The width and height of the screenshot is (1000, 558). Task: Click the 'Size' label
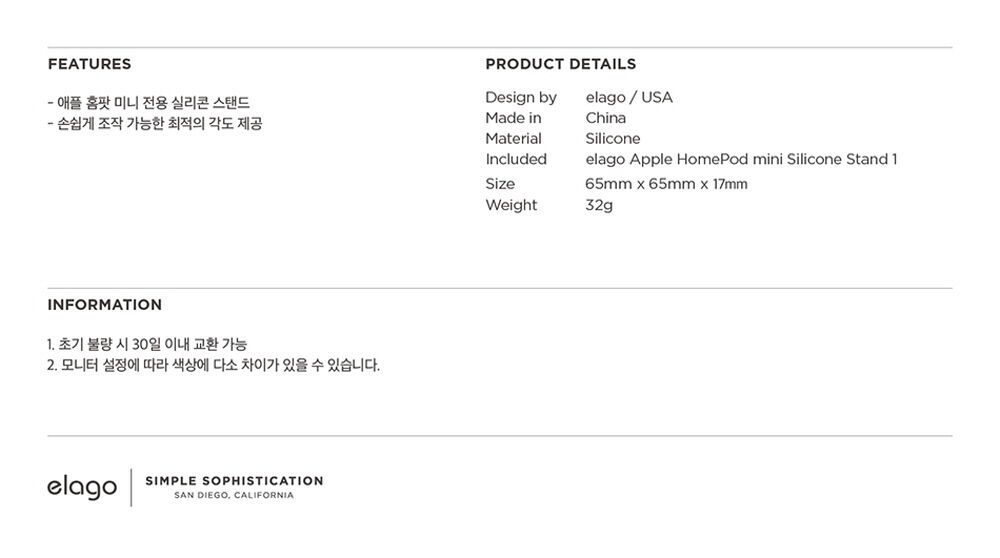(500, 184)
